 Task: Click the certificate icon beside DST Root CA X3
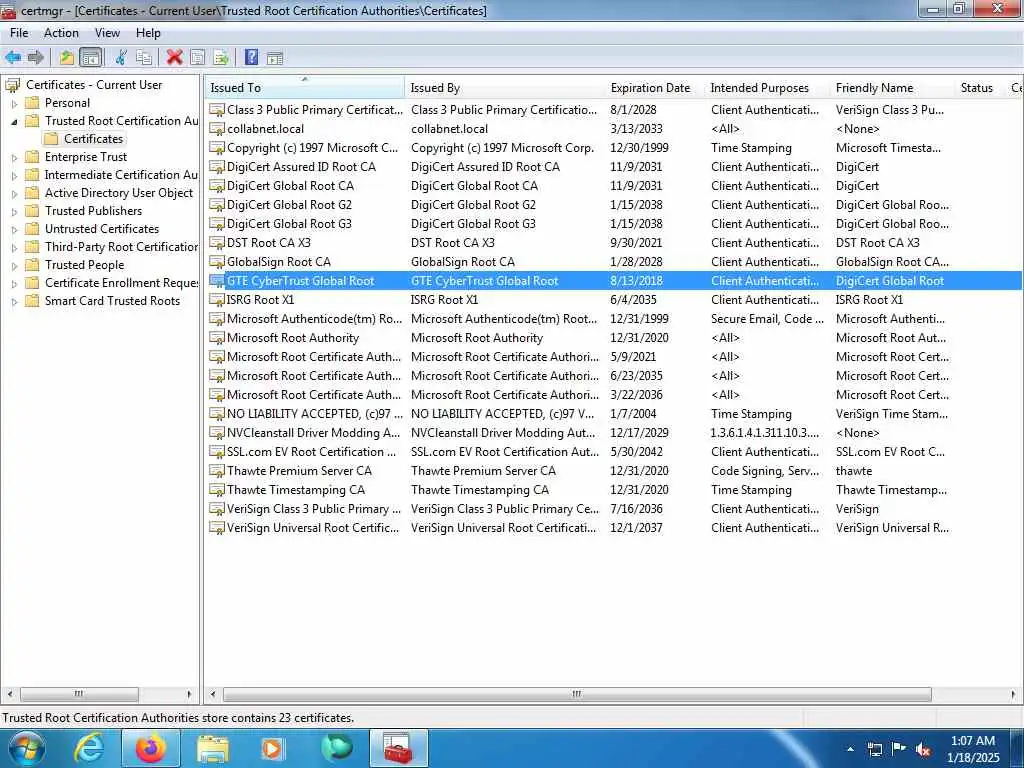(x=217, y=243)
